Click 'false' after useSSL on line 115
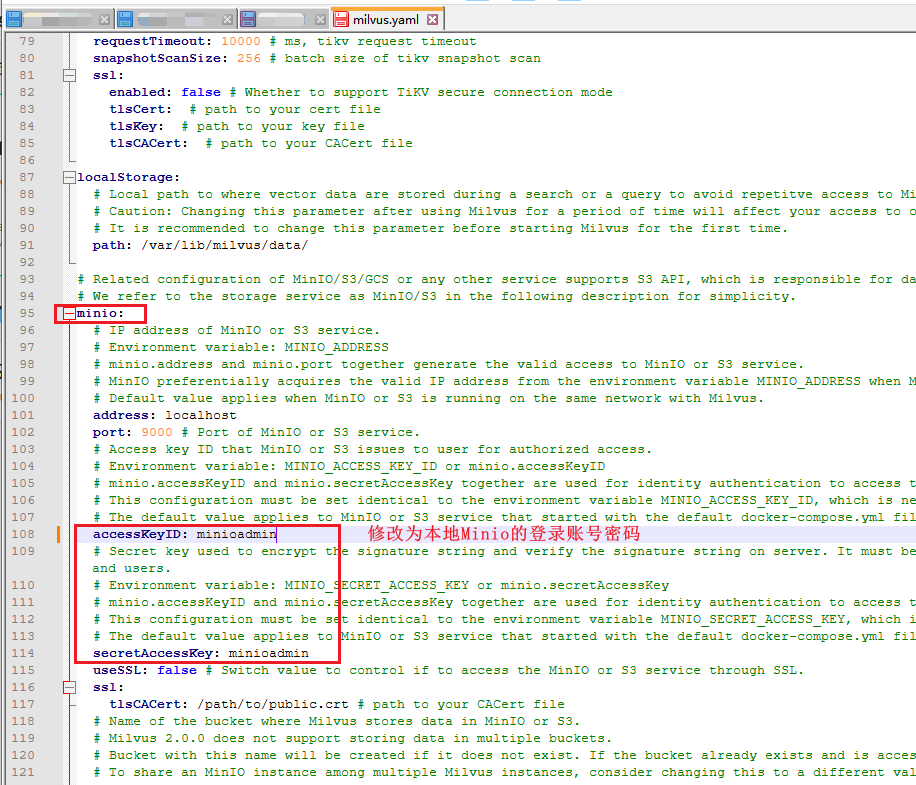Screen dimensions: 916x785 (176, 671)
